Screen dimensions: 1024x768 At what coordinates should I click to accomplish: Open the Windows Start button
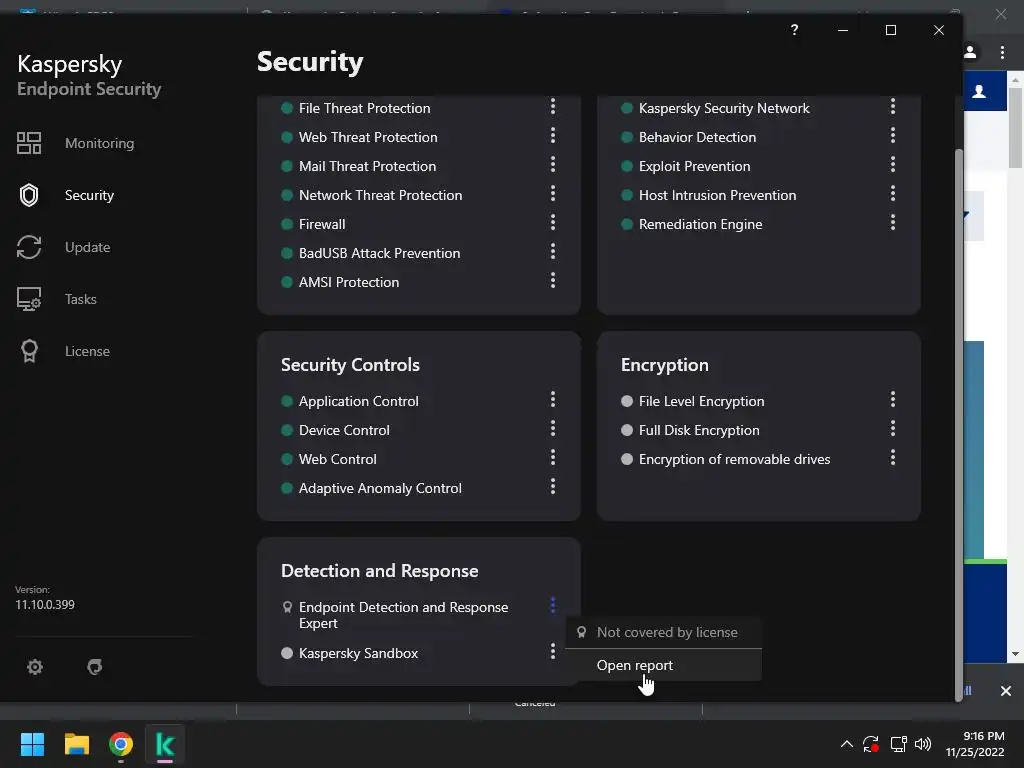click(x=32, y=744)
